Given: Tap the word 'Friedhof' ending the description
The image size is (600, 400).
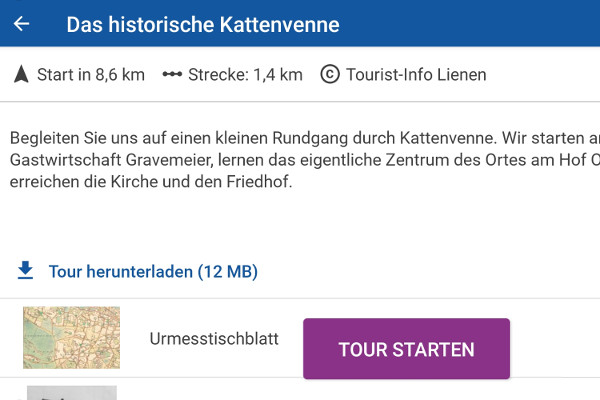Looking at the screenshot, I should (257, 182).
